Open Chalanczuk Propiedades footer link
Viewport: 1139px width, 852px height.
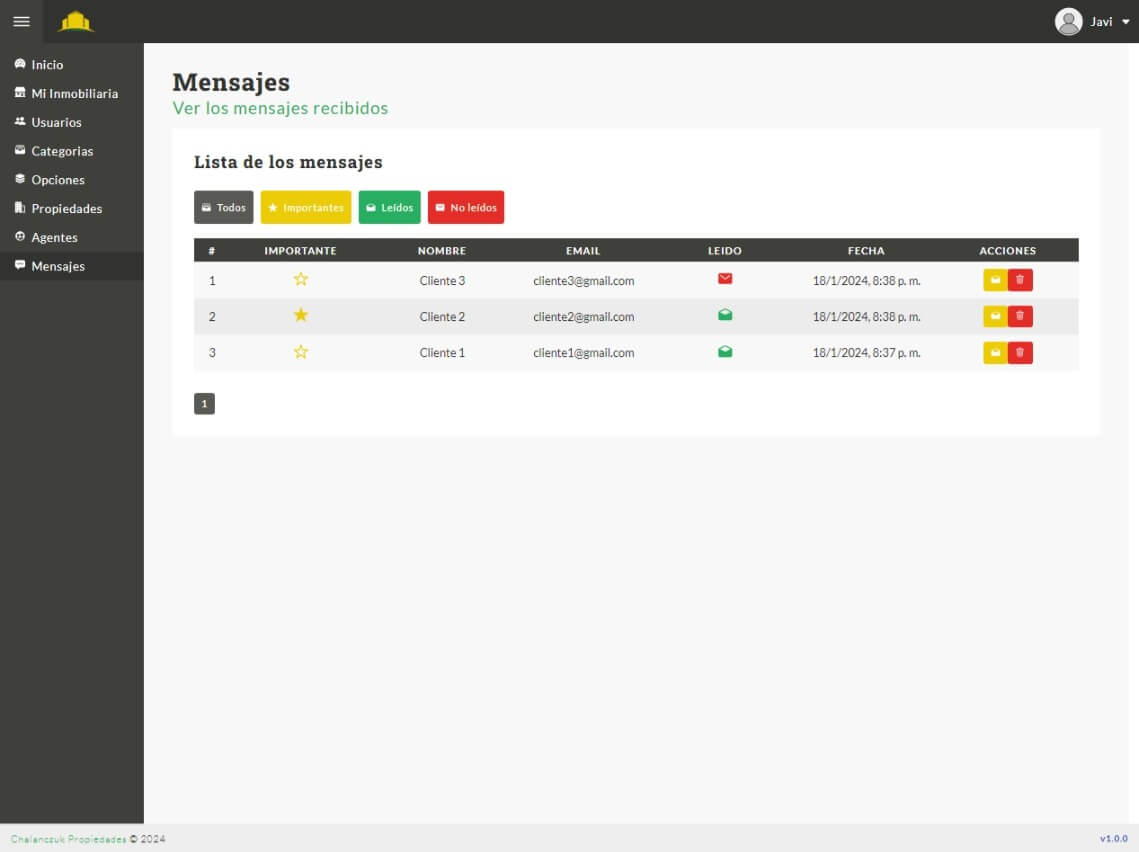(x=68, y=839)
